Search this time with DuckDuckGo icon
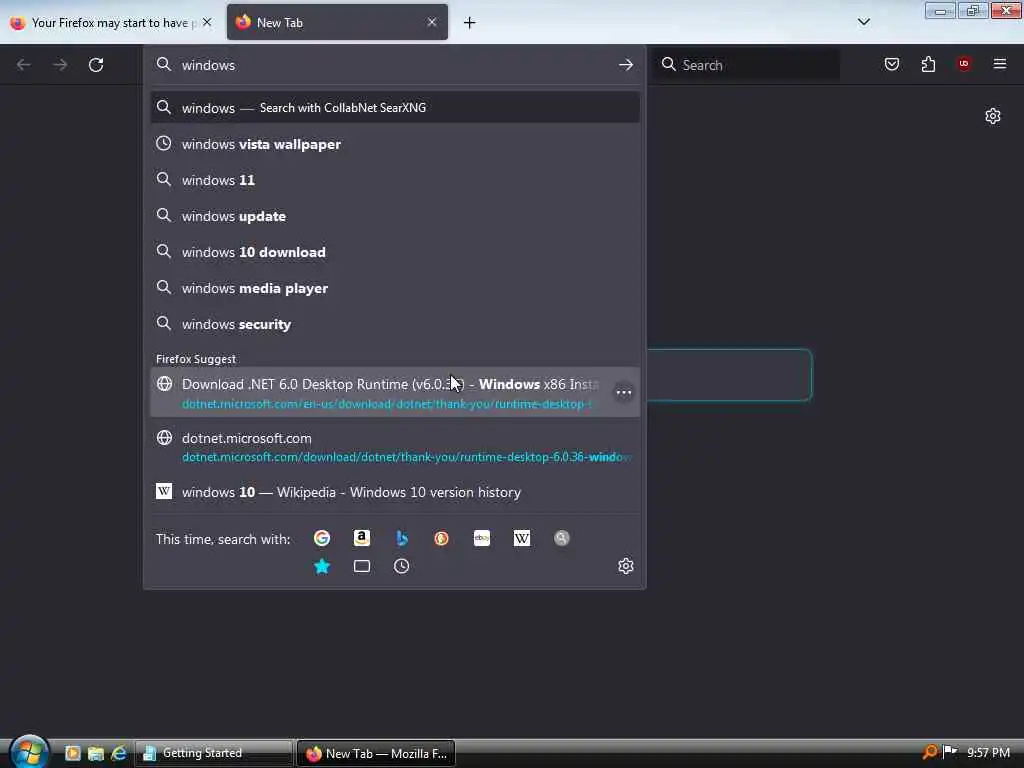The height and width of the screenshot is (768, 1024). pyautogui.click(x=441, y=538)
